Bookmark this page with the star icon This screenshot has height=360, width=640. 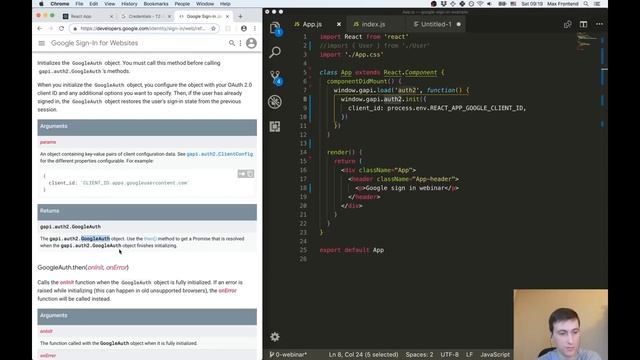[x=213, y=29]
